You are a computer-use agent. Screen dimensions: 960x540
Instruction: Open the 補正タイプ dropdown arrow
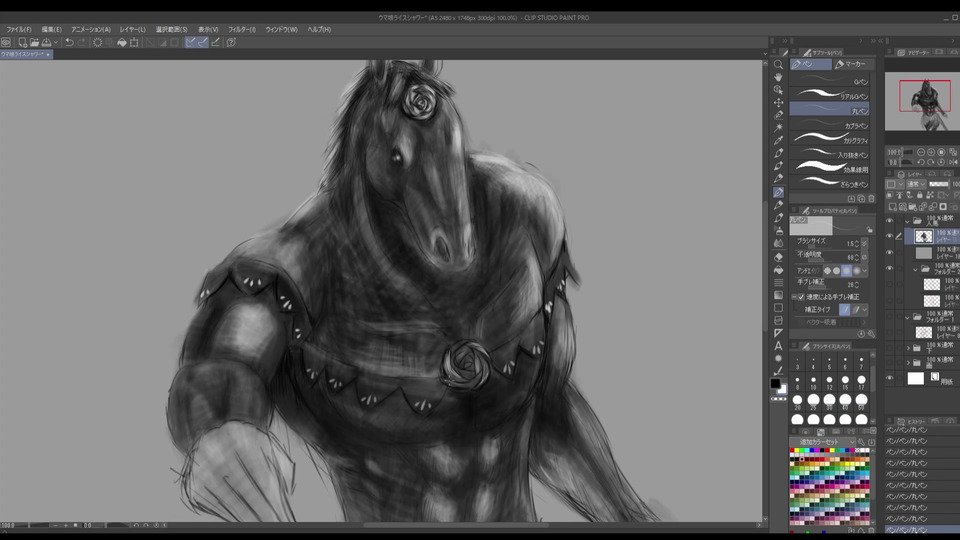(864, 310)
